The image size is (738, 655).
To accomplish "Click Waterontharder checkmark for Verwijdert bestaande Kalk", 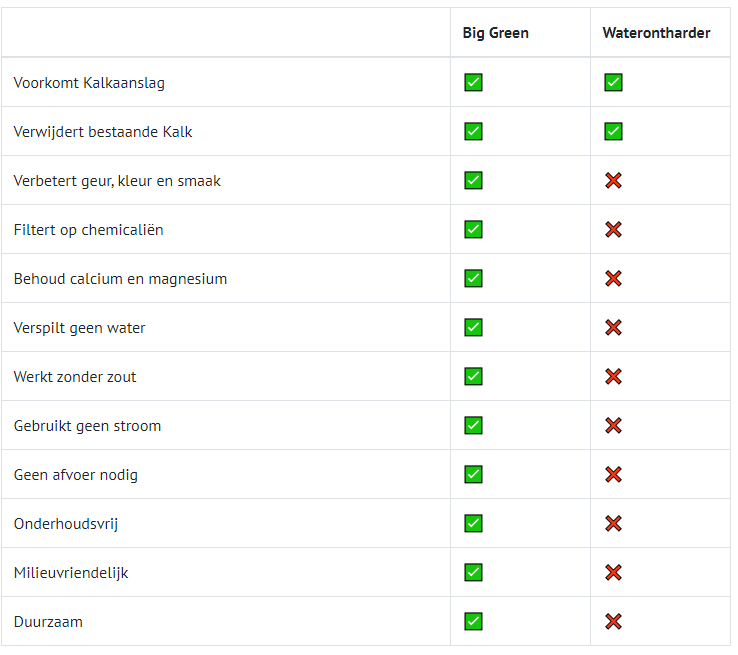I will click(x=613, y=131).
